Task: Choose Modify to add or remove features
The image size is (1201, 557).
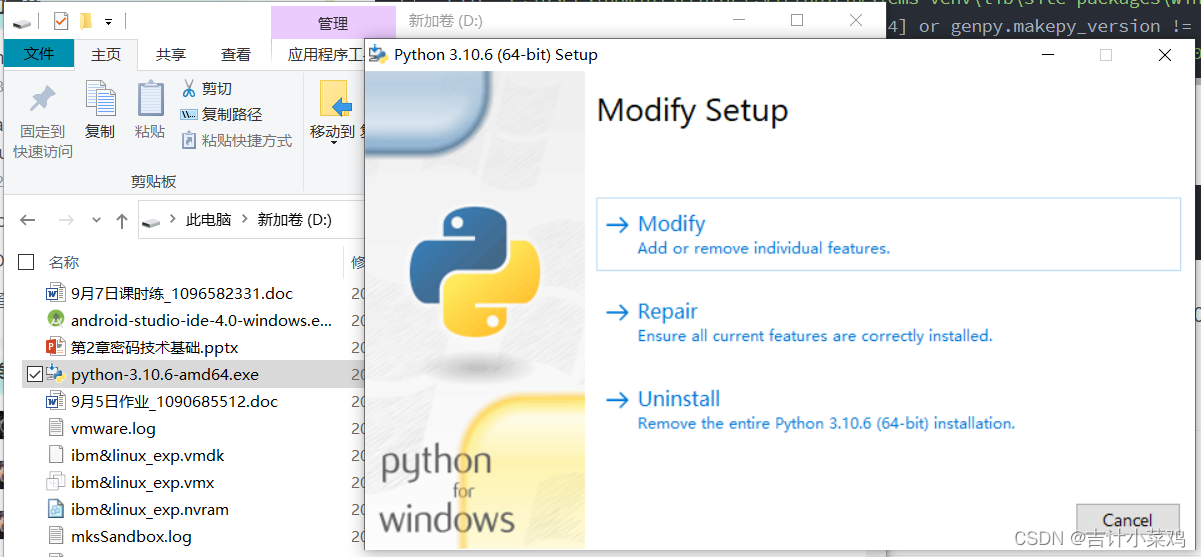Action: click(888, 234)
